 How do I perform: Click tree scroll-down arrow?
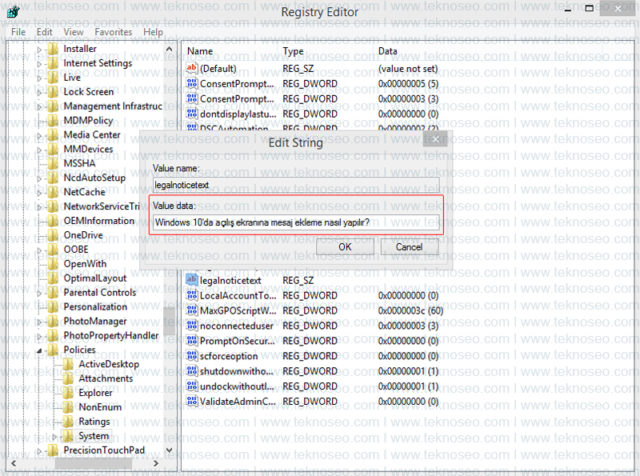[x=169, y=450]
